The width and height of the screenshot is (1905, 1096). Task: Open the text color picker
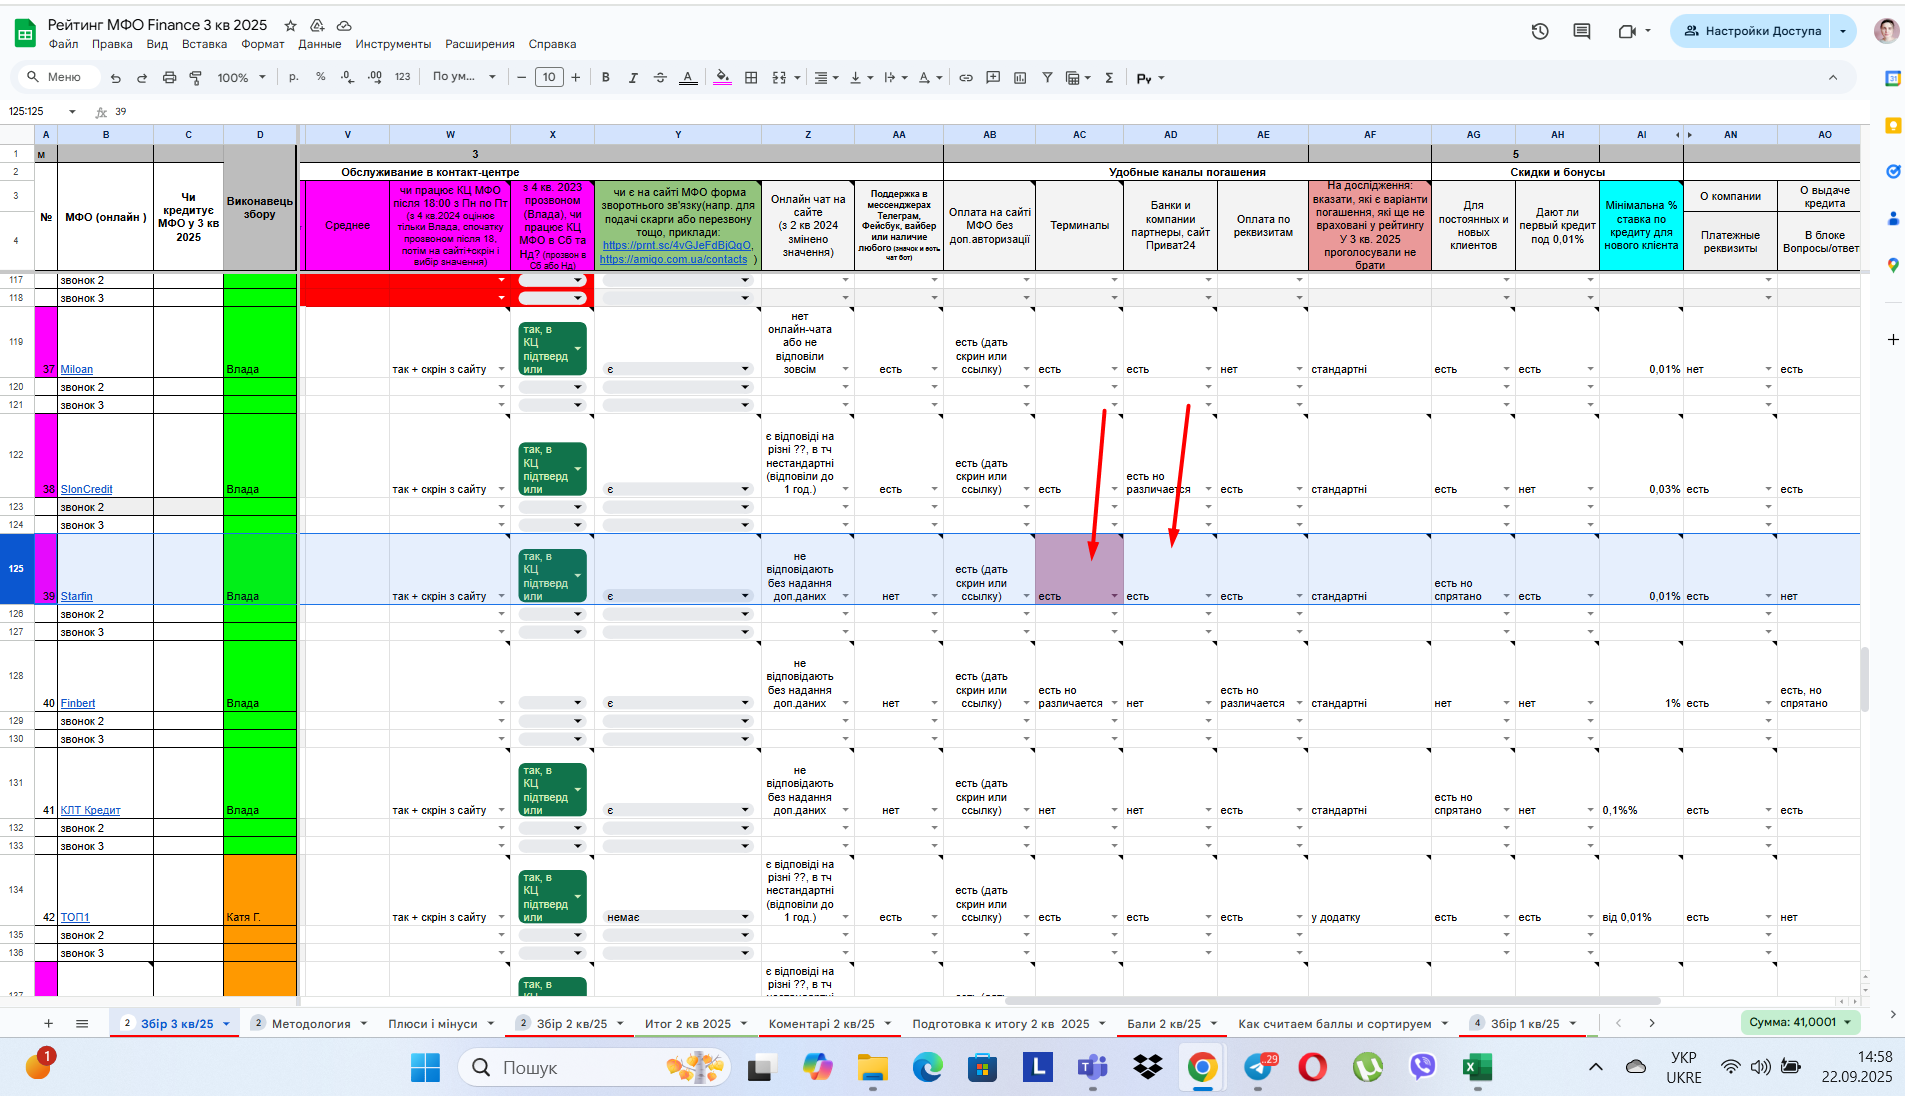pos(688,77)
